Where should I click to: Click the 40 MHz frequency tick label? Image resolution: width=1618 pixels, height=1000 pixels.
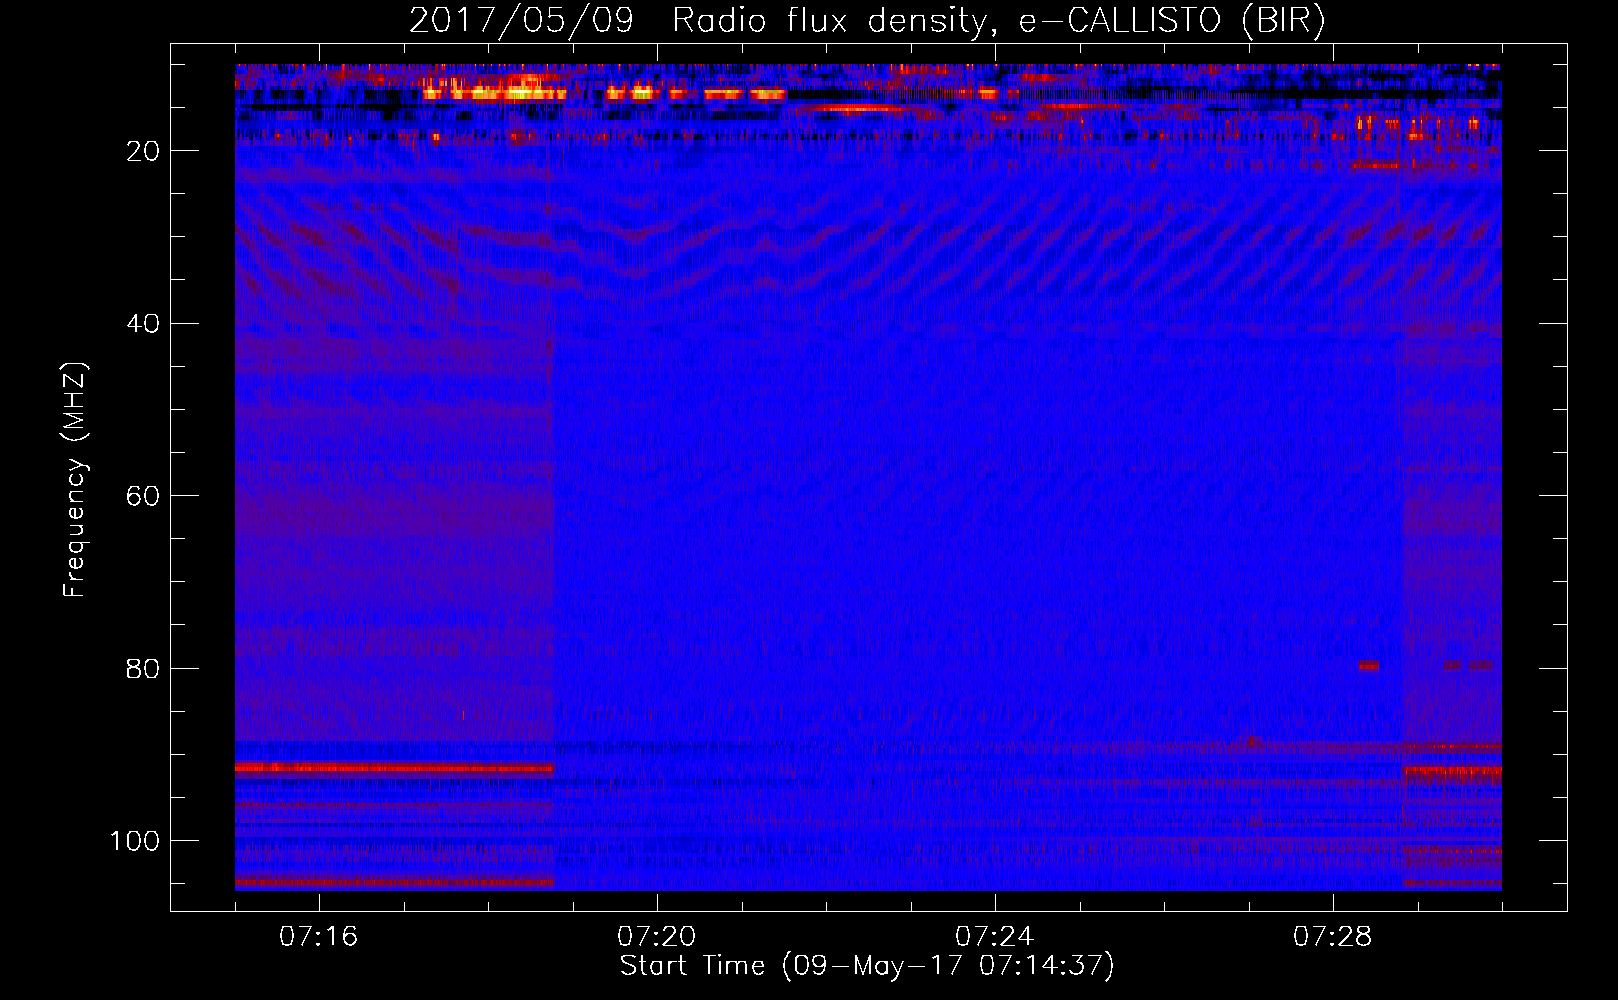[144, 324]
